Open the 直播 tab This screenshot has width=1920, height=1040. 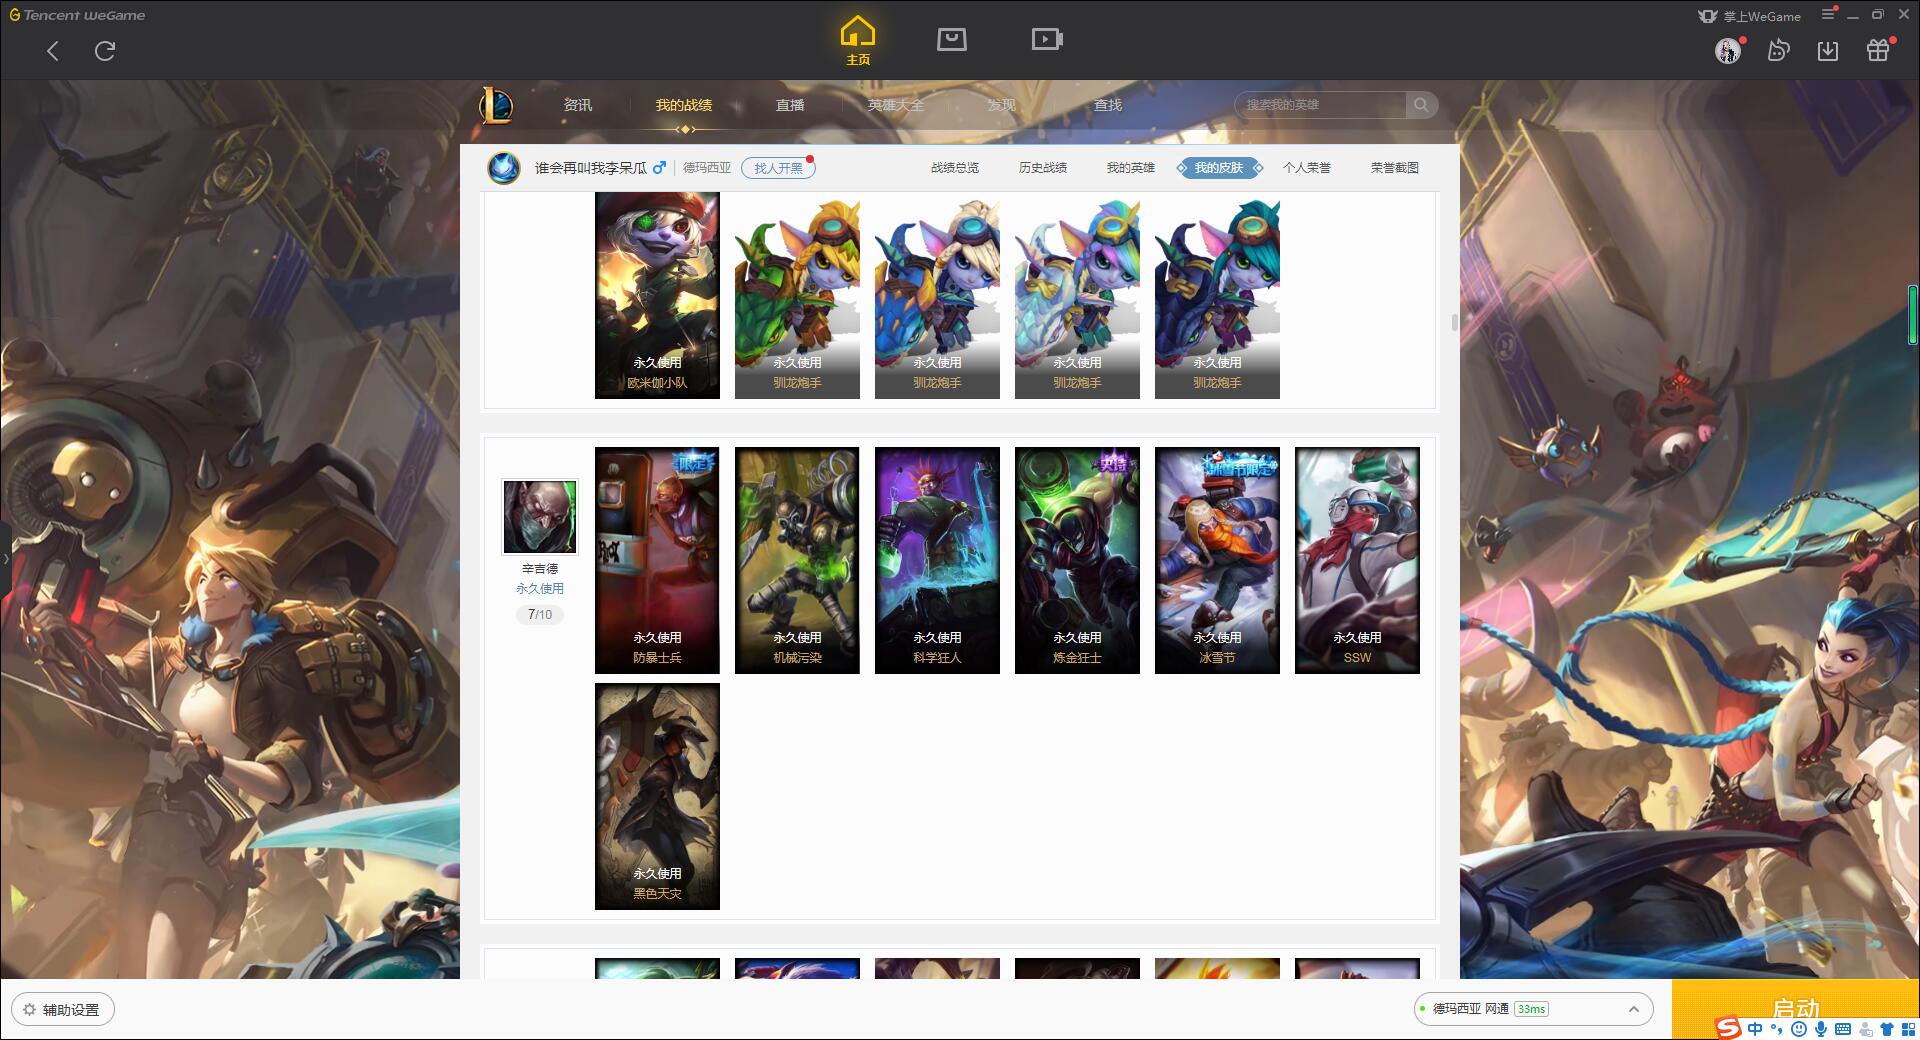click(790, 105)
